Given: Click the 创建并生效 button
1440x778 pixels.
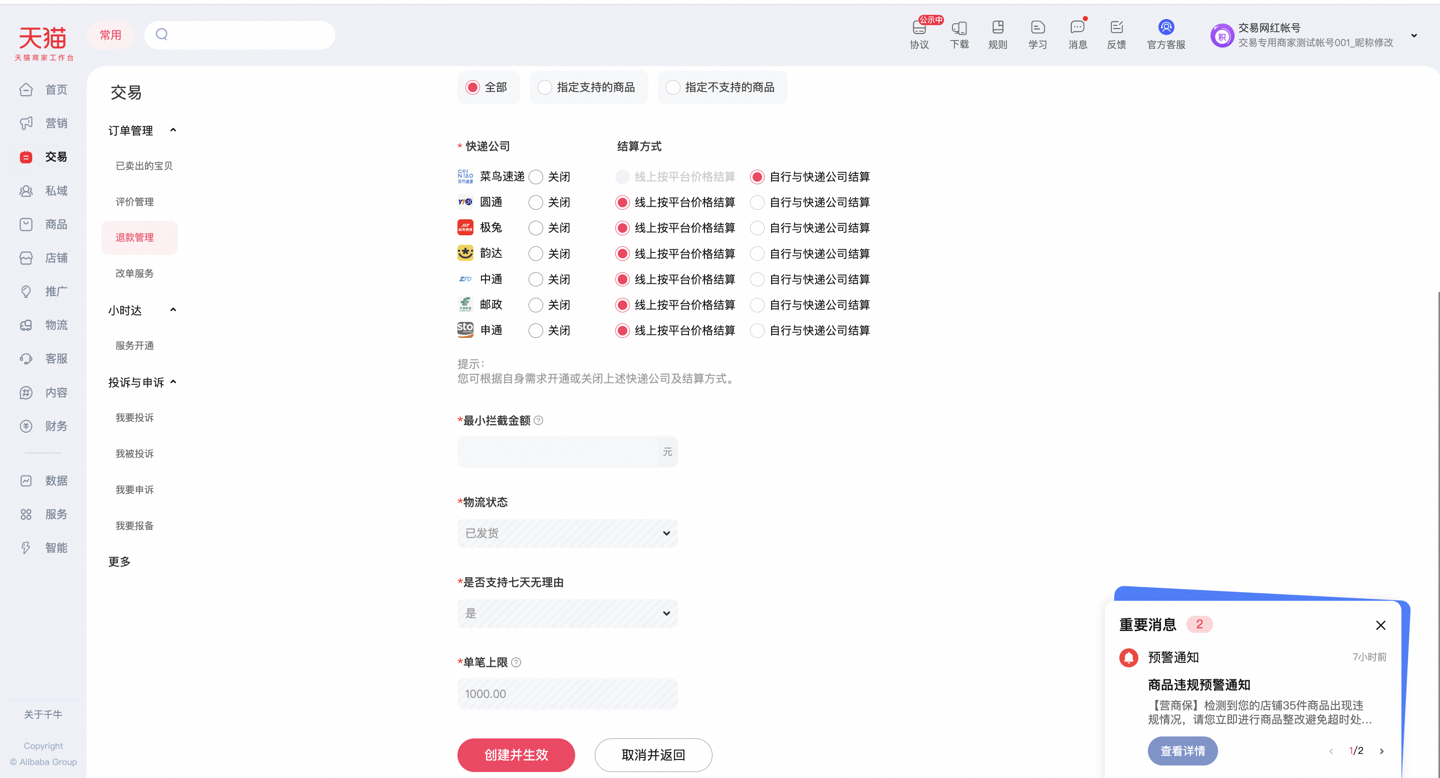Looking at the screenshot, I should [x=516, y=755].
